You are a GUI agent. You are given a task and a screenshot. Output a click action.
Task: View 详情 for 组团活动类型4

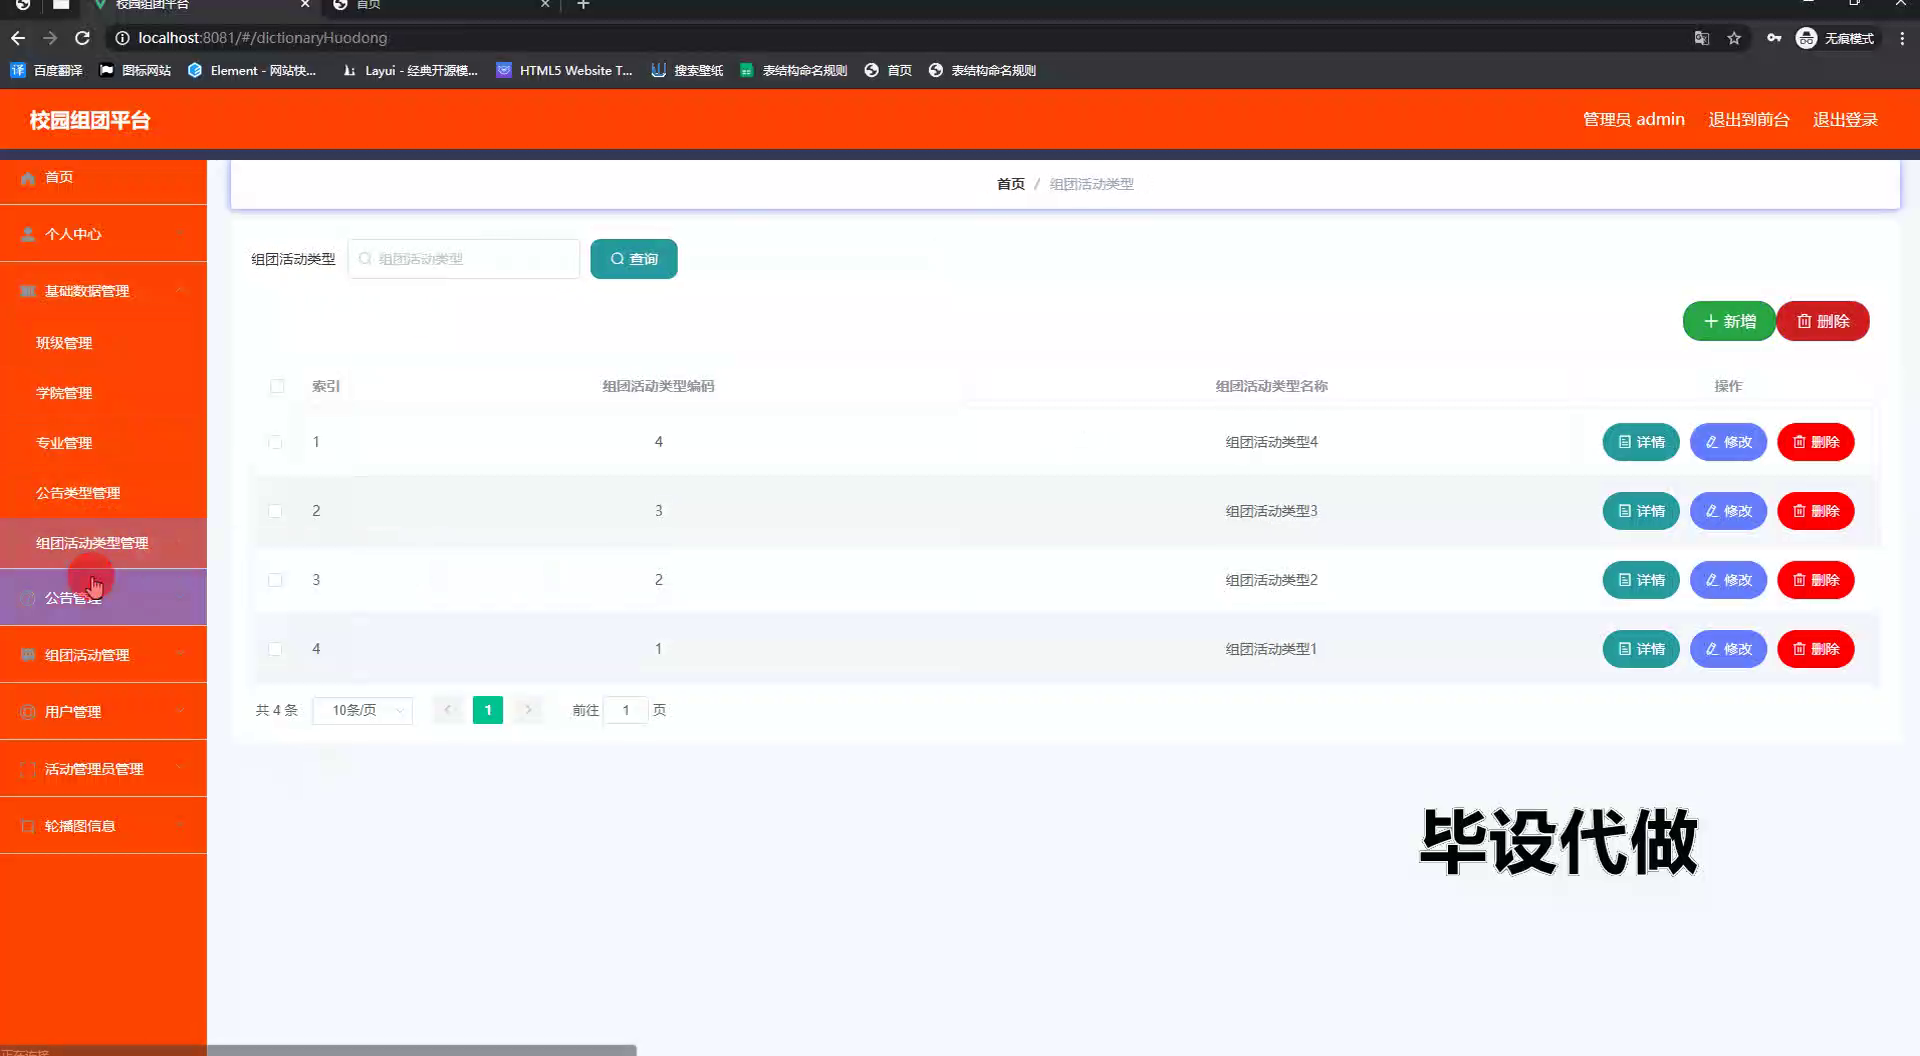pyautogui.click(x=1641, y=442)
